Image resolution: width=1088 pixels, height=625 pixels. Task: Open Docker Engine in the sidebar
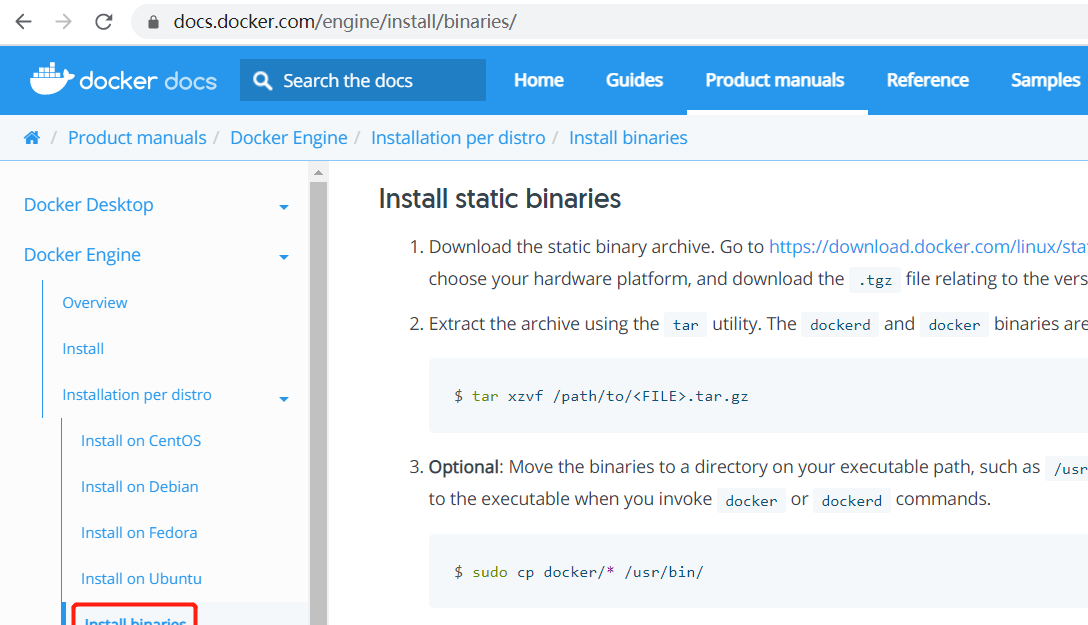click(82, 255)
